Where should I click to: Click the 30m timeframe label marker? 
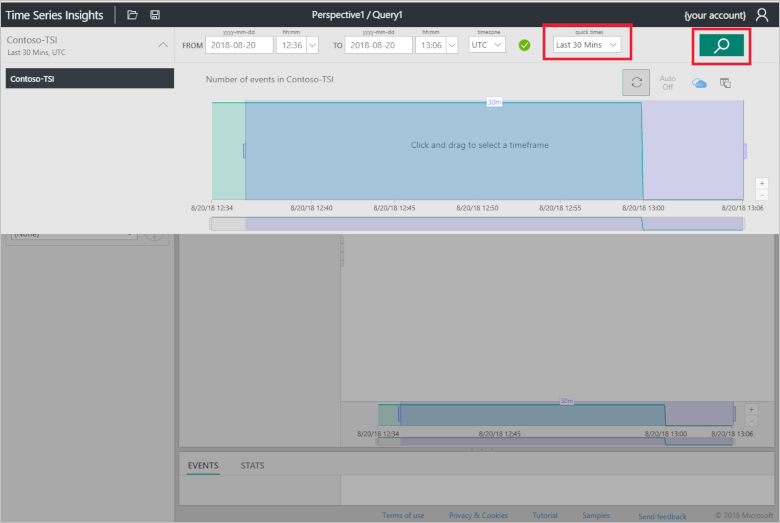(x=494, y=102)
